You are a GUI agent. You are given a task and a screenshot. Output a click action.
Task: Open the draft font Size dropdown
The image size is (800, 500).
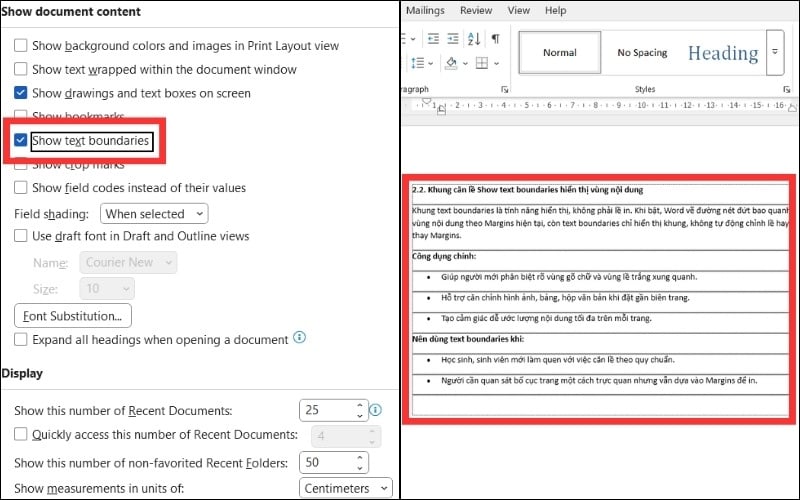pos(107,289)
